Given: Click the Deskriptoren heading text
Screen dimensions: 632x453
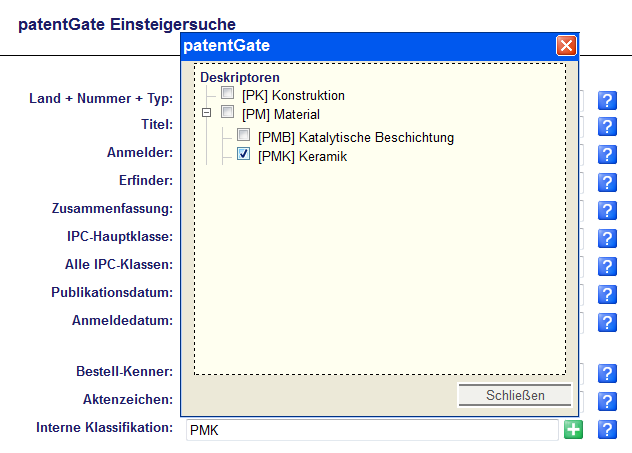Looking at the screenshot, I should tap(240, 77).
